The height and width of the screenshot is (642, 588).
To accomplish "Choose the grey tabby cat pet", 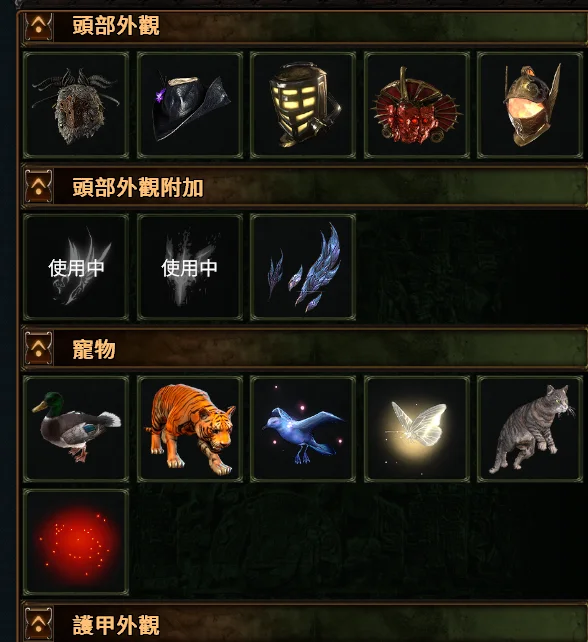I will (530, 429).
